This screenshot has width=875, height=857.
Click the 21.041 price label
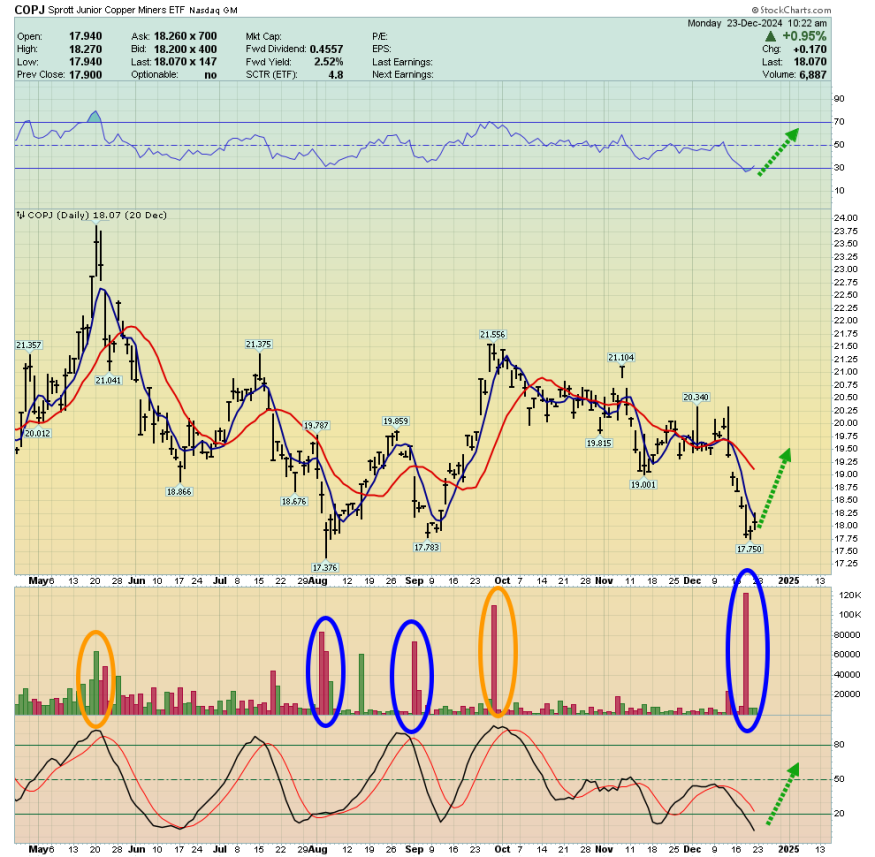(108, 381)
